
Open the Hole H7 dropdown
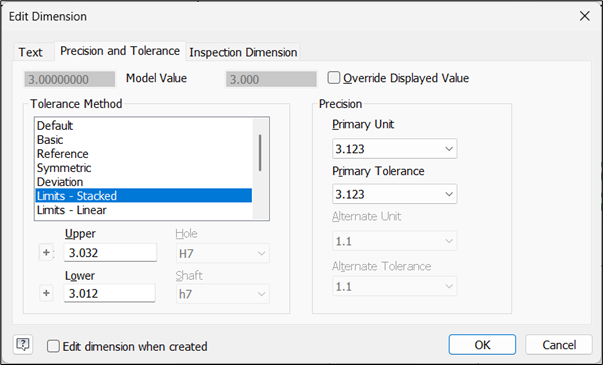coord(223,253)
